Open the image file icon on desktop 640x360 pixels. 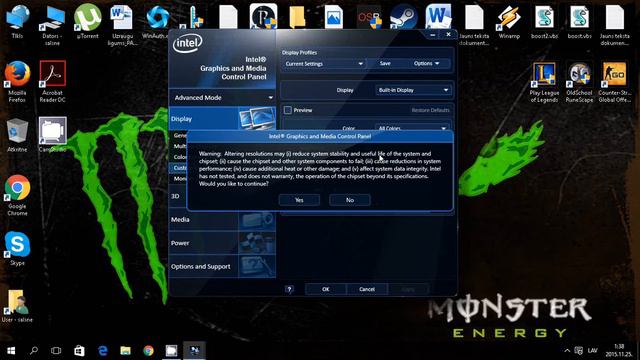[x=333, y=17]
